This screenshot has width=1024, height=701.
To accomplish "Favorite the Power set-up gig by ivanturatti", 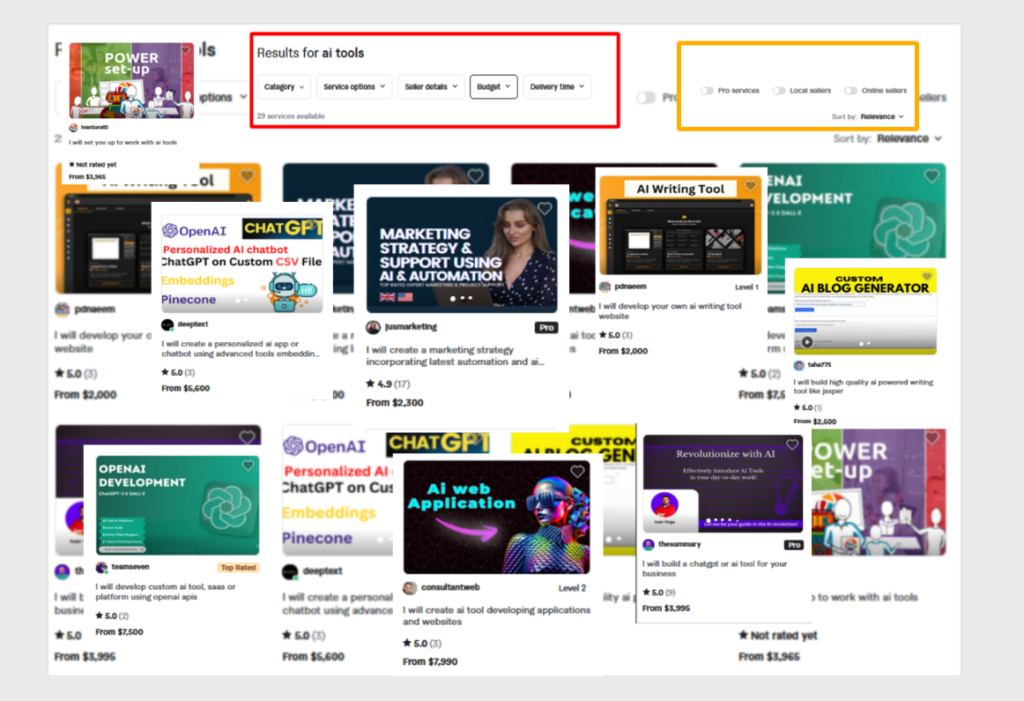I will tap(186, 50).
